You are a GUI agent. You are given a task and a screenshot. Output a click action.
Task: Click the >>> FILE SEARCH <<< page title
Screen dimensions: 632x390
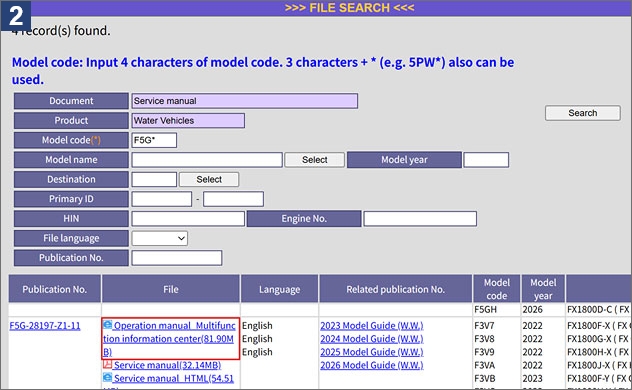[349, 8]
